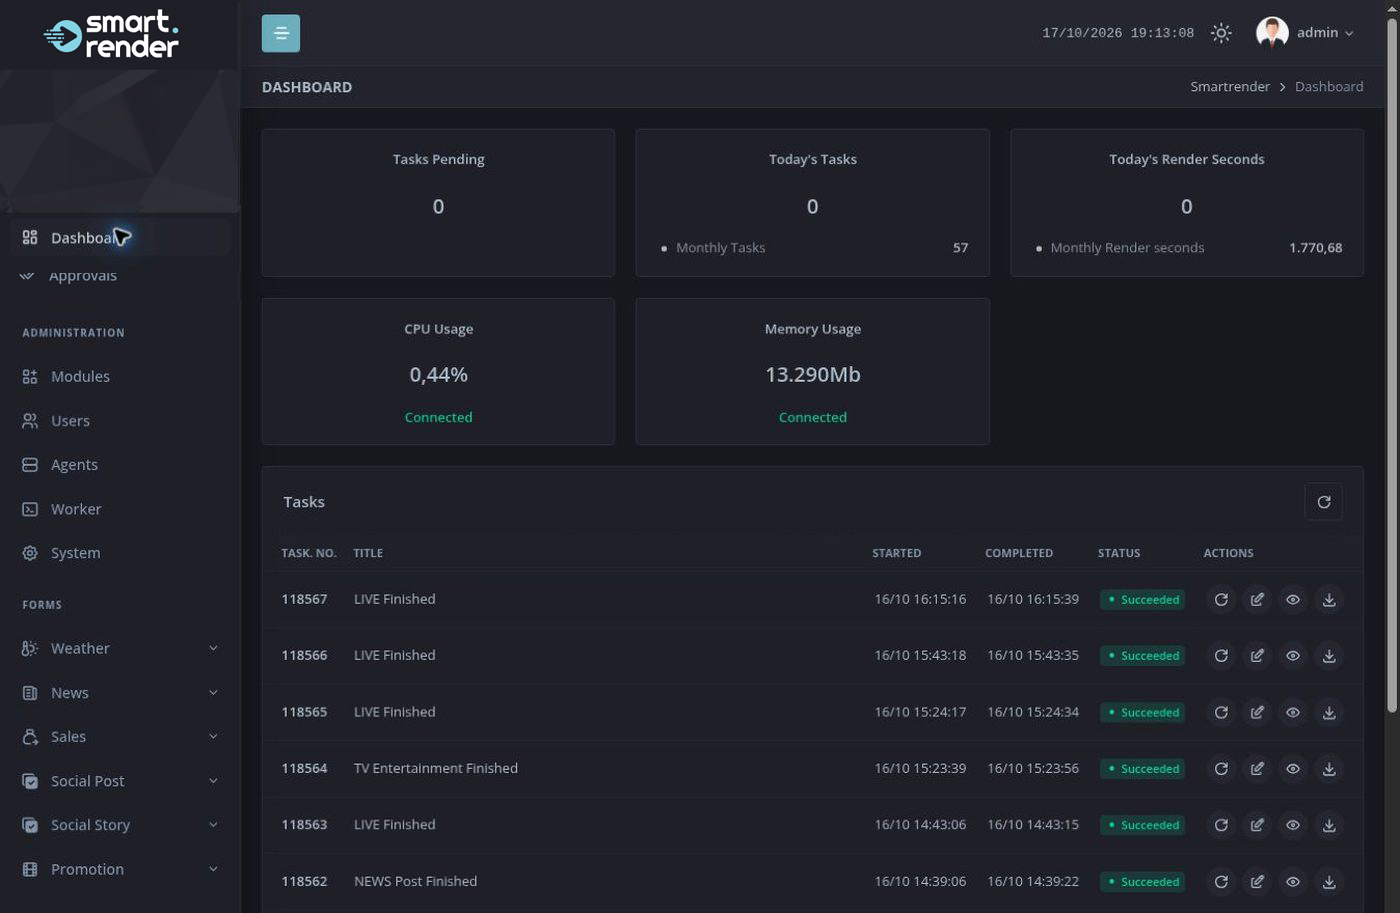Image resolution: width=1400 pixels, height=913 pixels.
Task: Download task 118564 output
Action: 1329,769
